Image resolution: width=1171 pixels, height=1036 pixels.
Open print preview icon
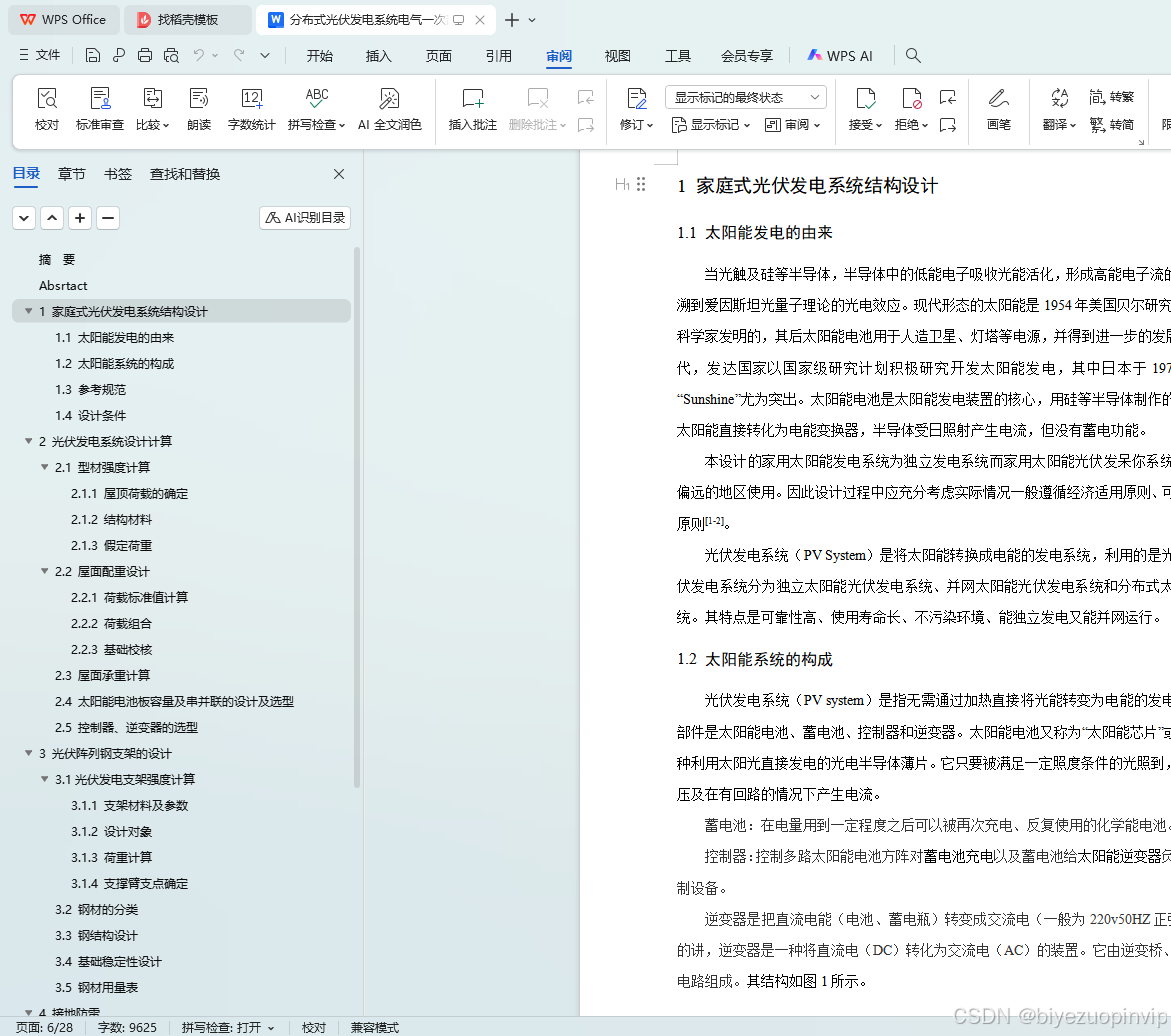click(x=171, y=55)
